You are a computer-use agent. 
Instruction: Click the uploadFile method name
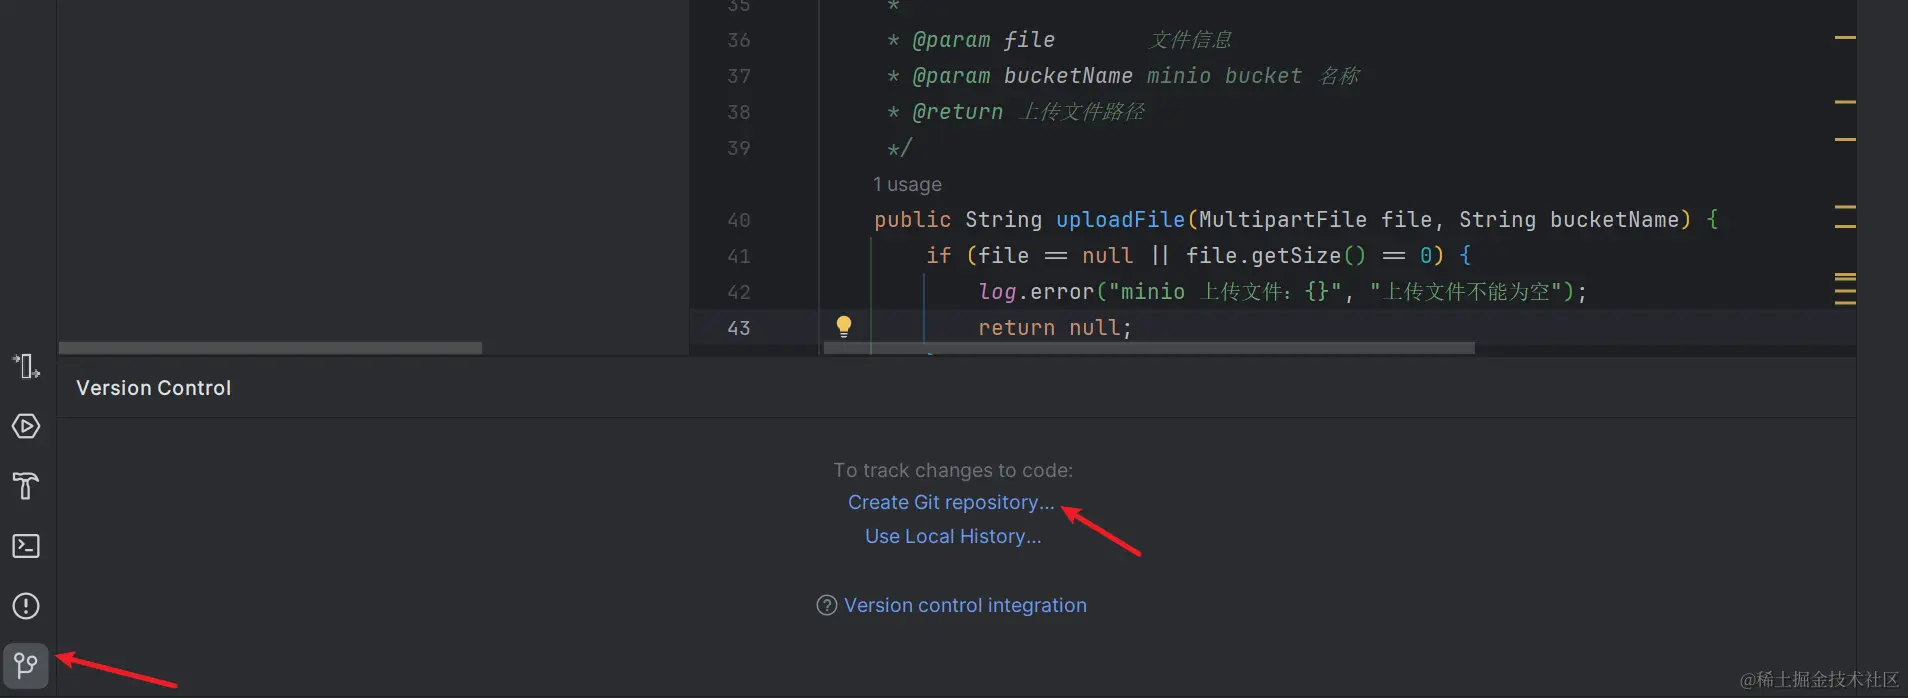click(x=1120, y=220)
